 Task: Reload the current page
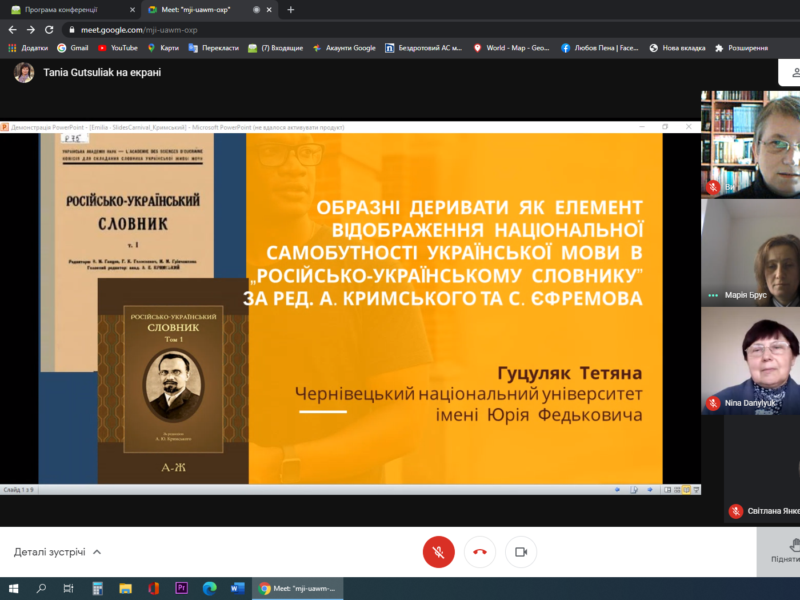coord(50,30)
